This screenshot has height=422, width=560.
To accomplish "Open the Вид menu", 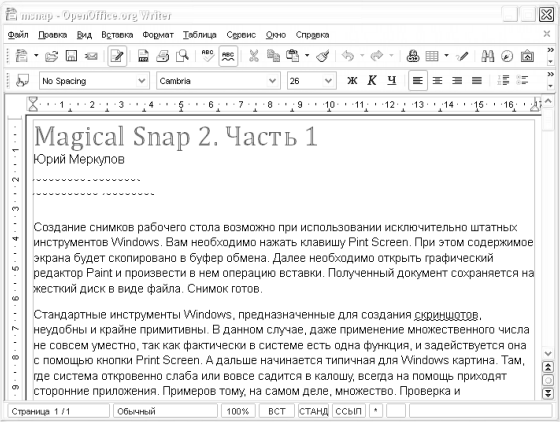I will (x=84, y=35).
